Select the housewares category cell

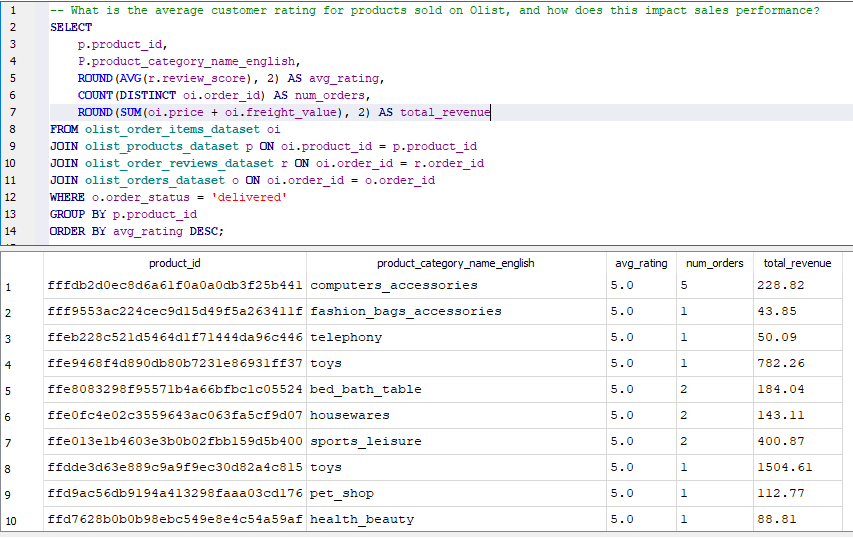(x=456, y=416)
